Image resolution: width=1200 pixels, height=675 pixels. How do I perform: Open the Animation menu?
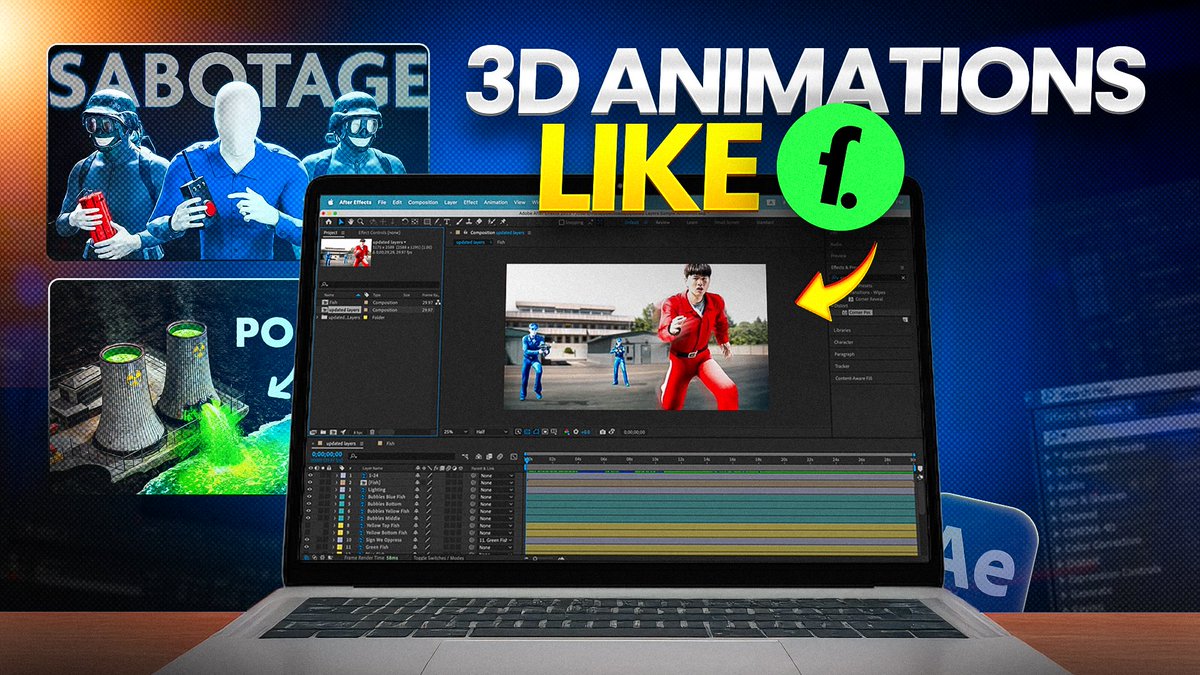[496, 202]
